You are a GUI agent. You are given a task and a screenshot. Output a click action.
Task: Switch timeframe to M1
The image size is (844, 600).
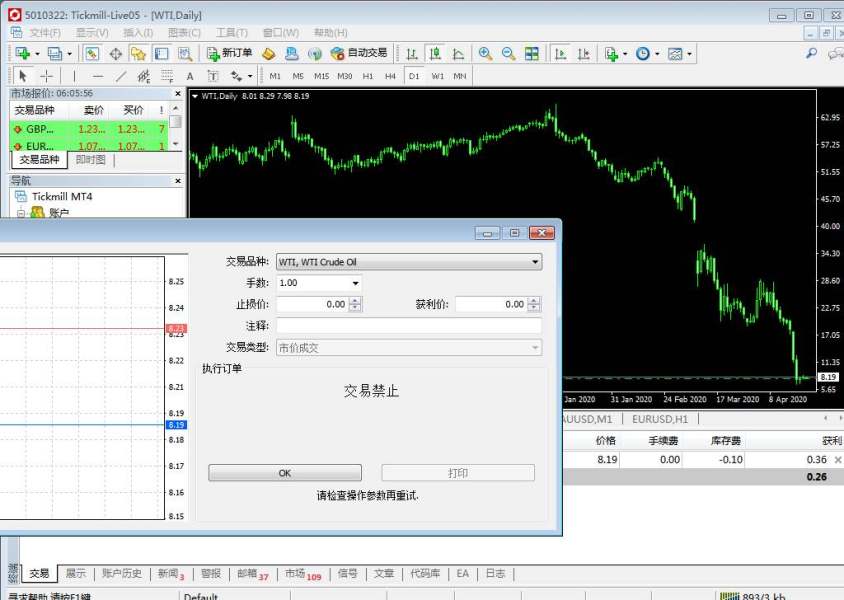click(275, 76)
